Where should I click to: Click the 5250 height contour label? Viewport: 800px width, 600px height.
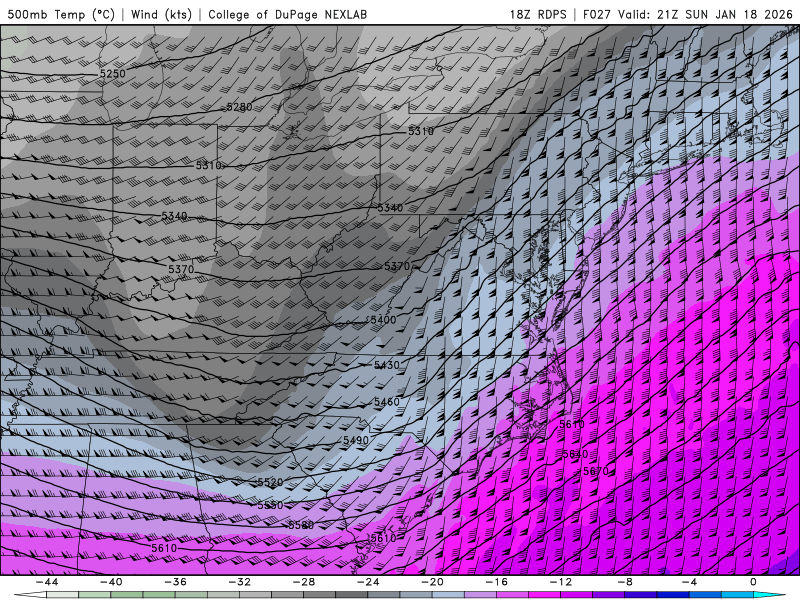(112, 73)
